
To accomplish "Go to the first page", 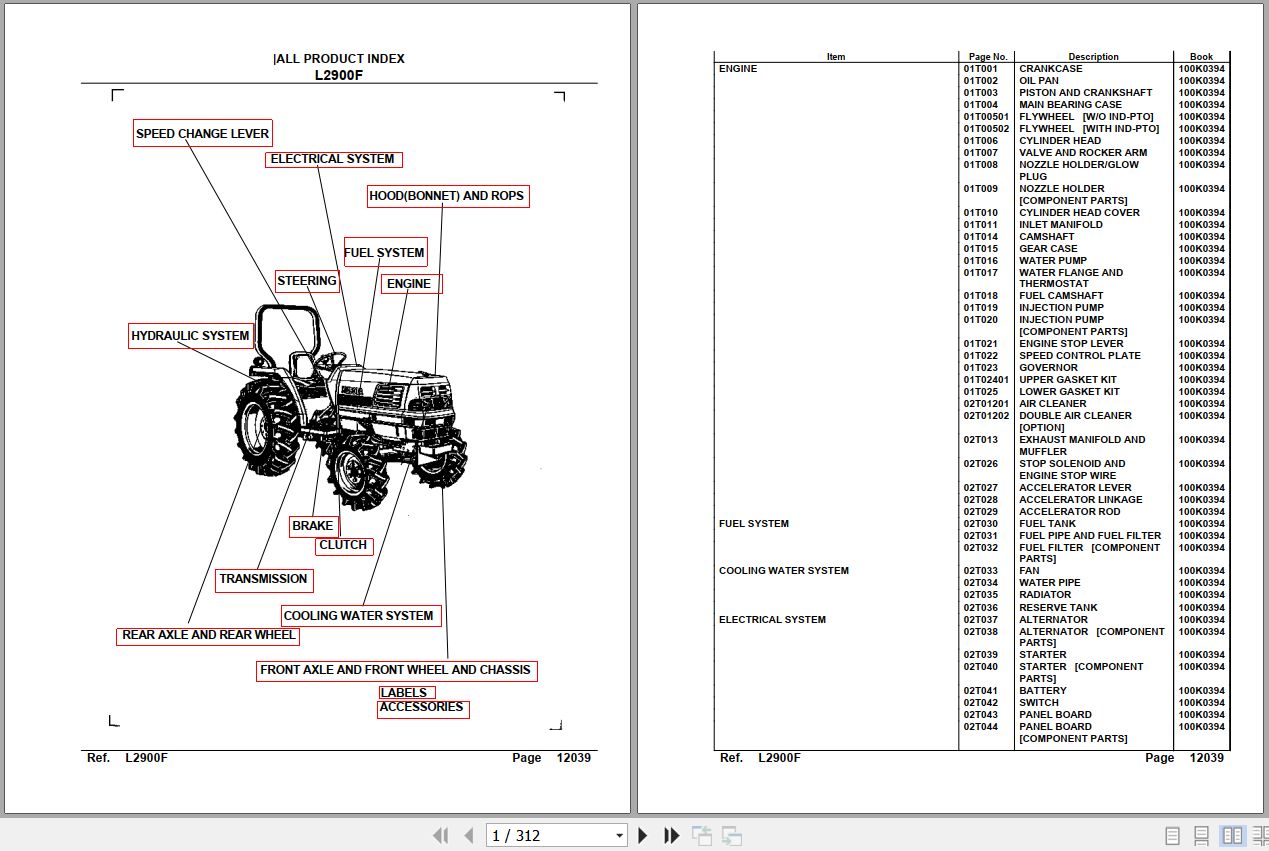I will pyautogui.click(x=440, y=835).
